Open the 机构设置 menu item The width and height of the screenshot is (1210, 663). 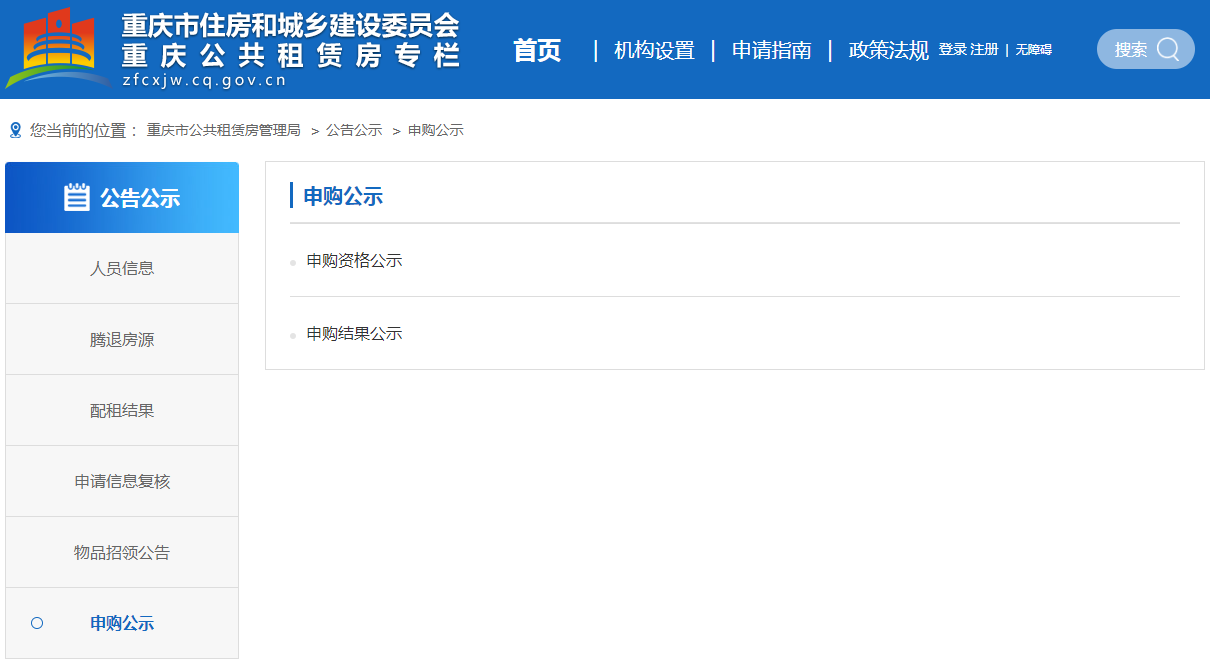[654, 50]
